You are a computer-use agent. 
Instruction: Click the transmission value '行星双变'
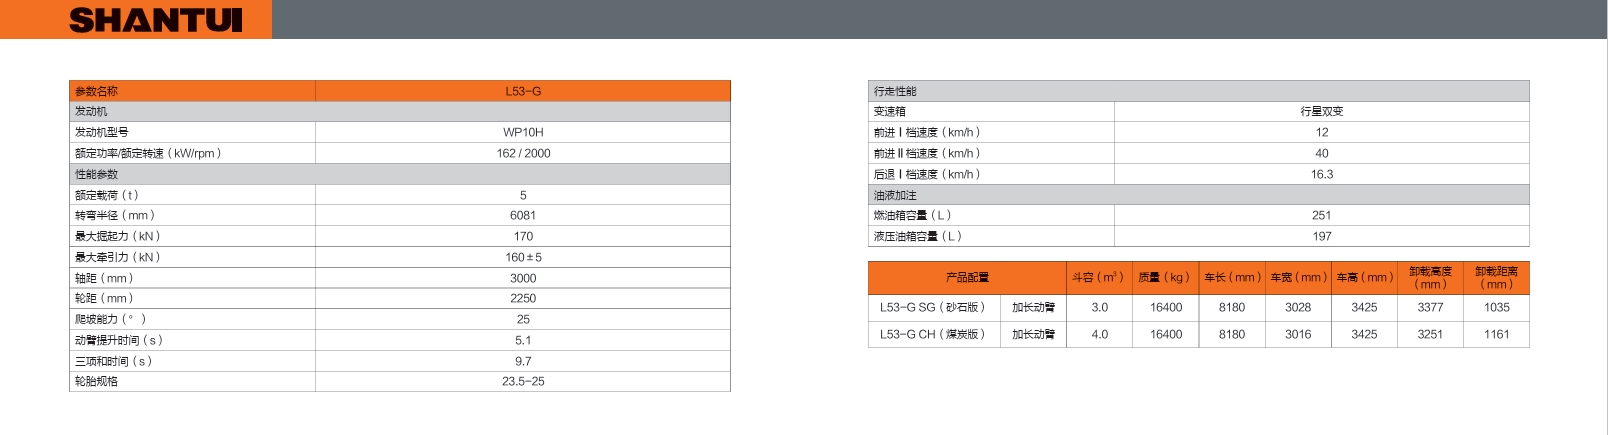1322,111
